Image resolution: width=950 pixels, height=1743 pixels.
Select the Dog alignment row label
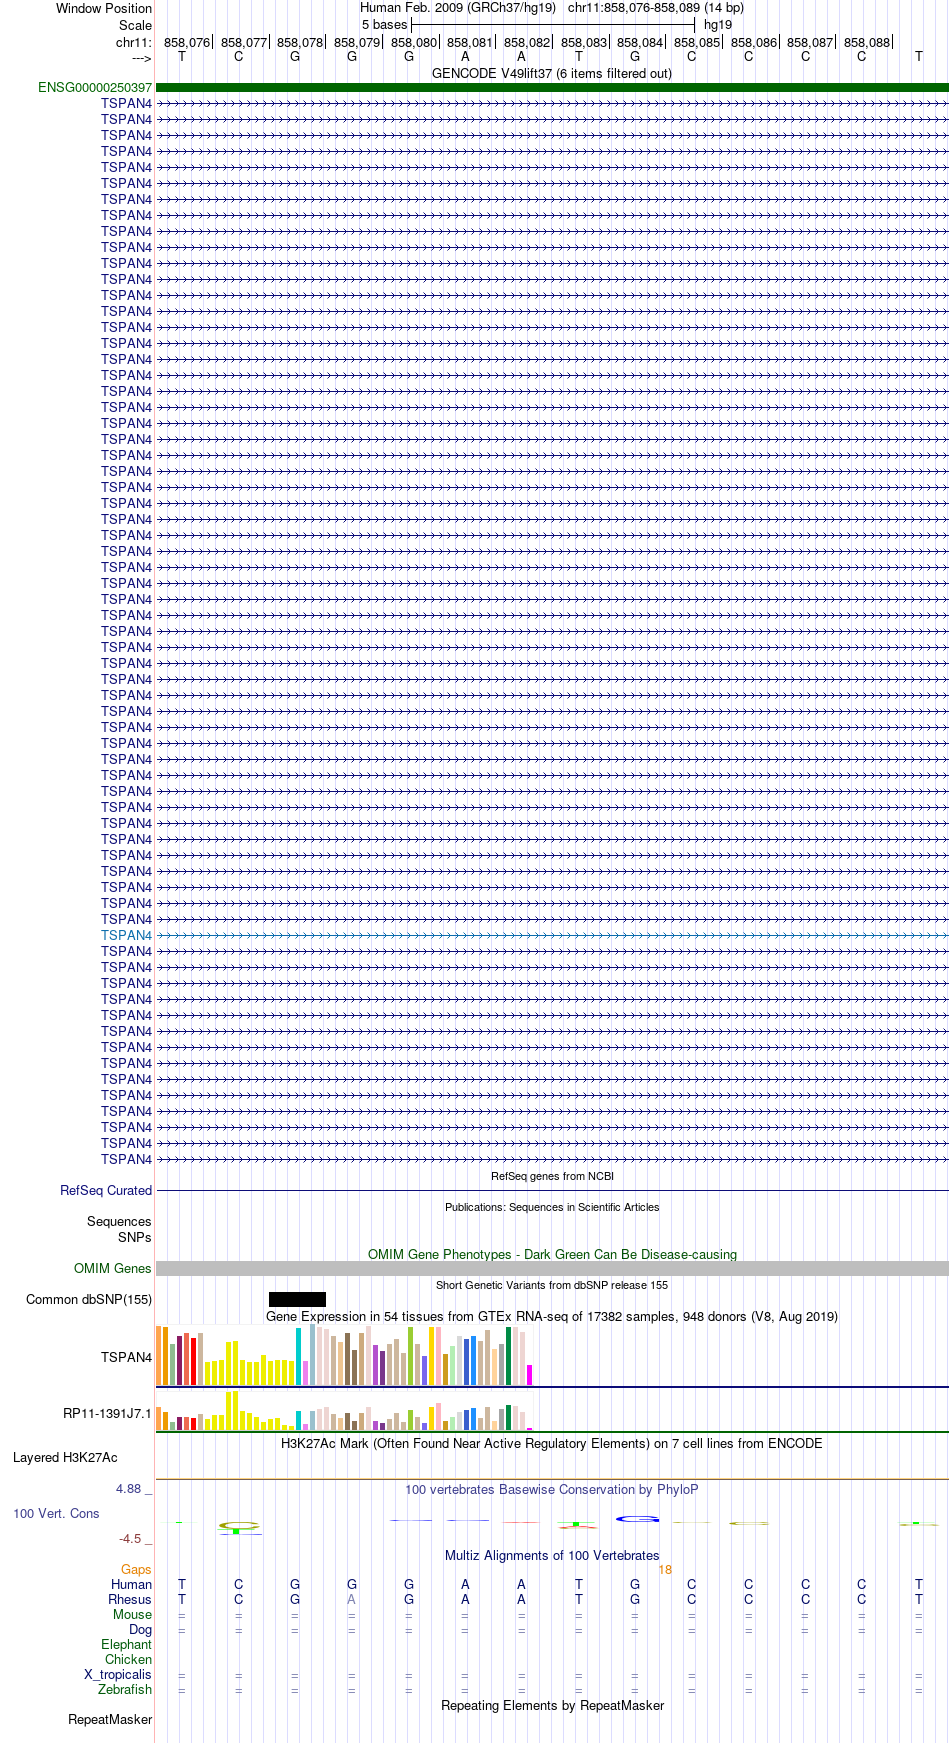140,1629
